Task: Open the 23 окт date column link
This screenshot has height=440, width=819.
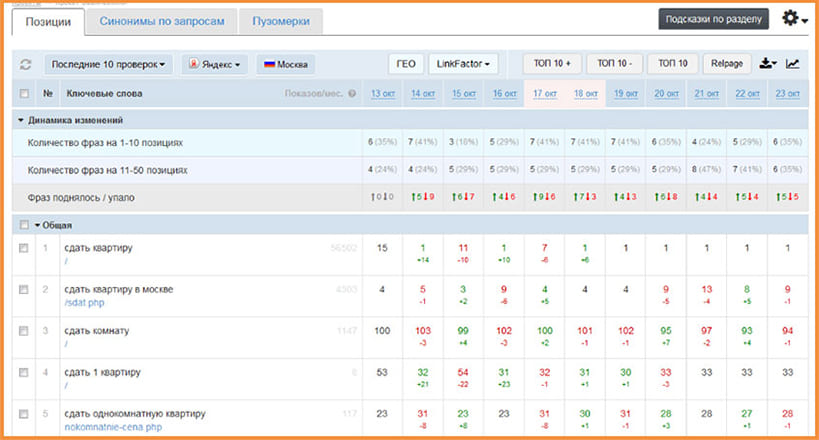Action: [788, 94]
